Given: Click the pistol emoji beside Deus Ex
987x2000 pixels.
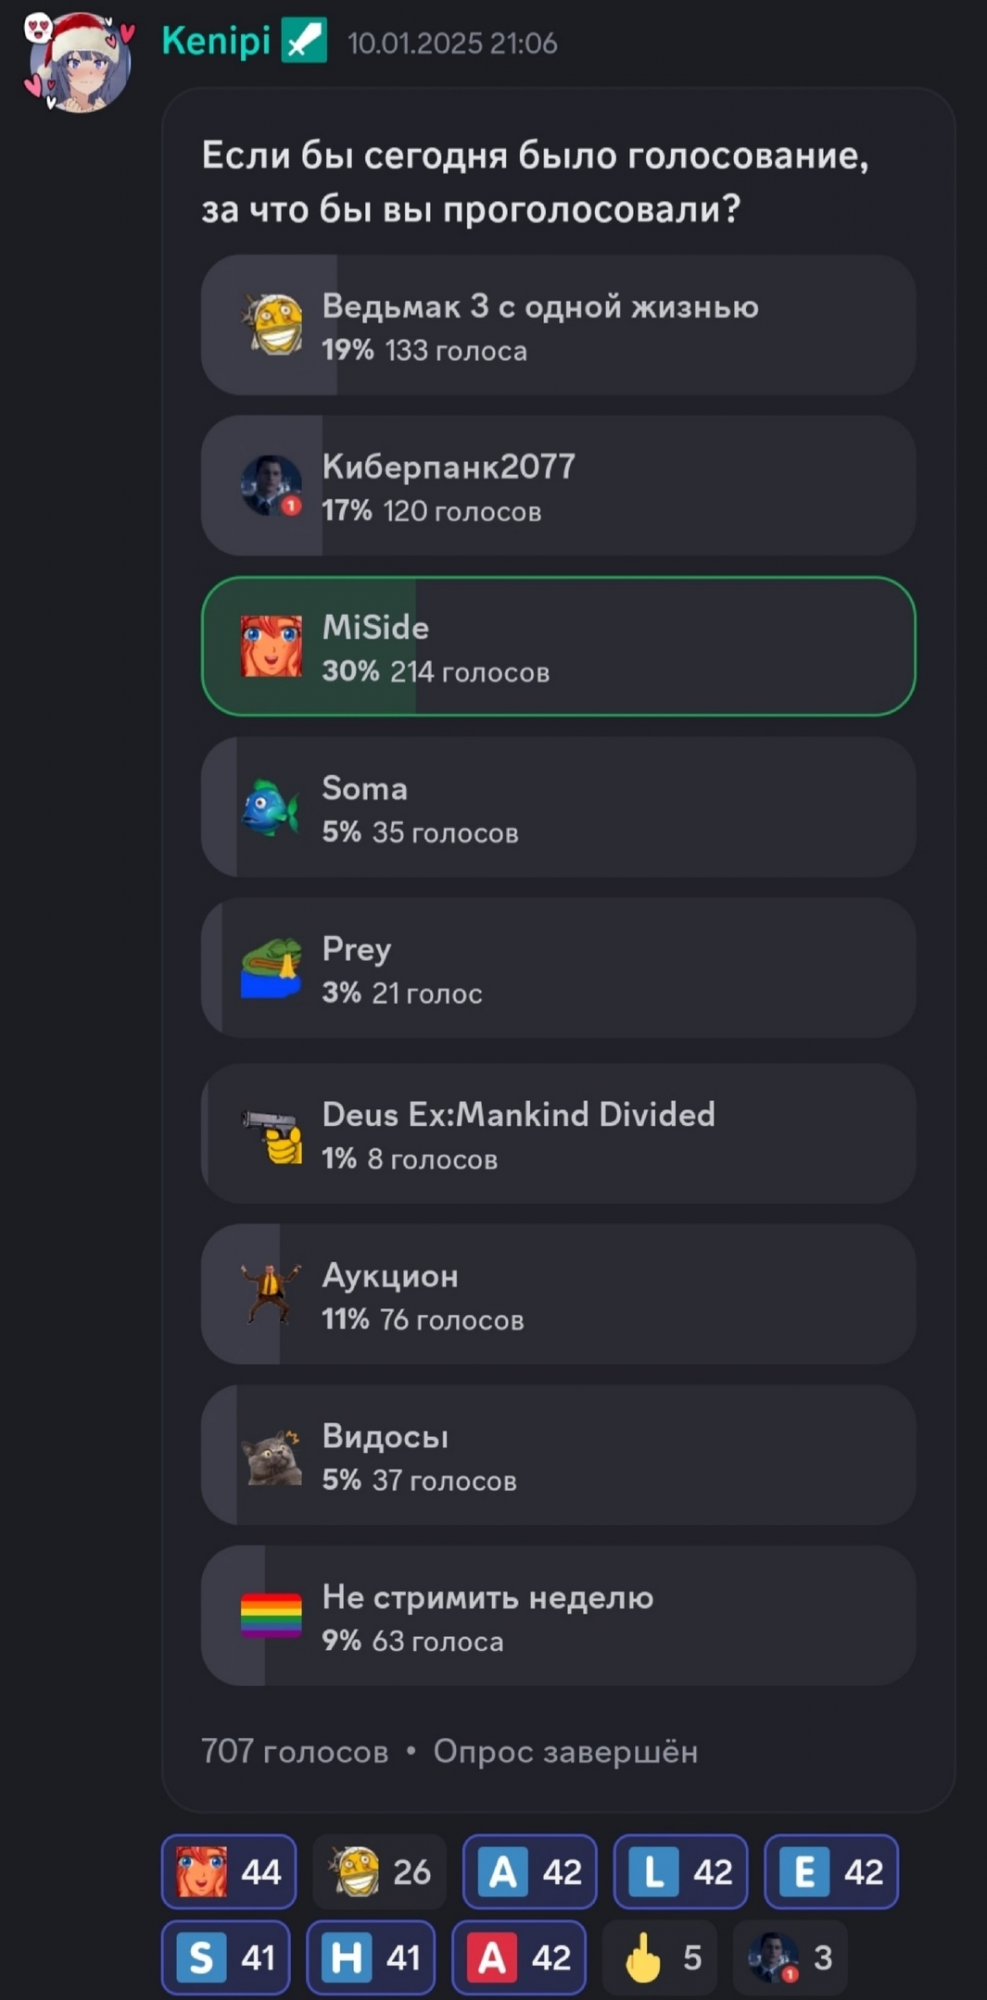Looking at the screenshot, I should point(271,1135).
